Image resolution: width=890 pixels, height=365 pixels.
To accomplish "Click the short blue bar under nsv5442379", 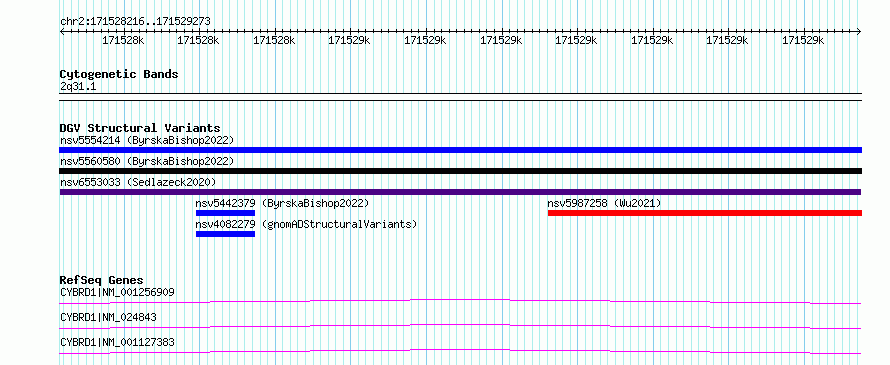I will click(225, 213).
